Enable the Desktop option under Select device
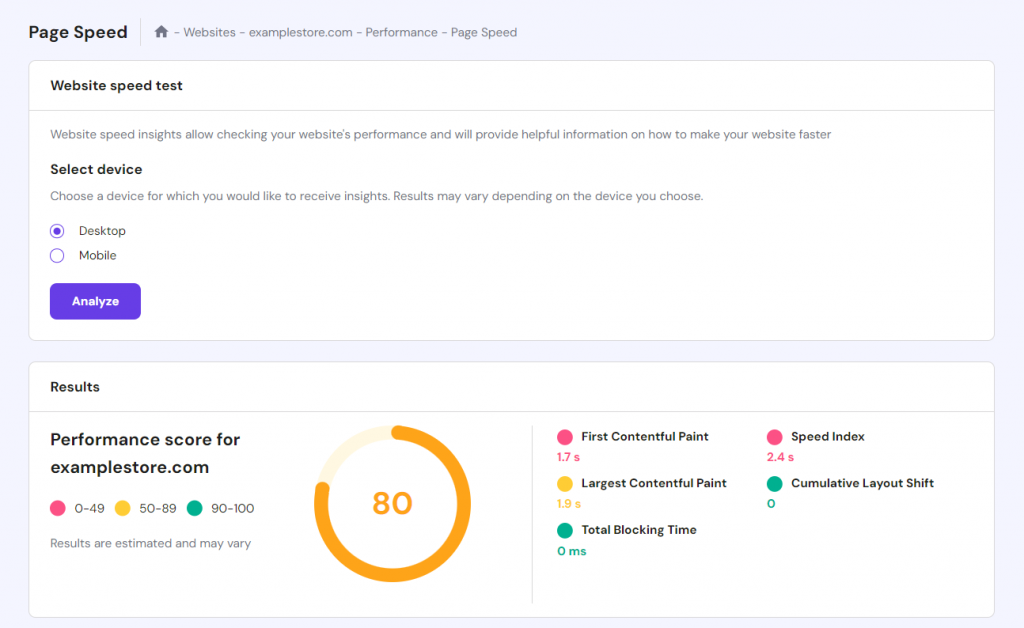The width and height of the screenshot is (1024, 628). click(x=57, y=230)
